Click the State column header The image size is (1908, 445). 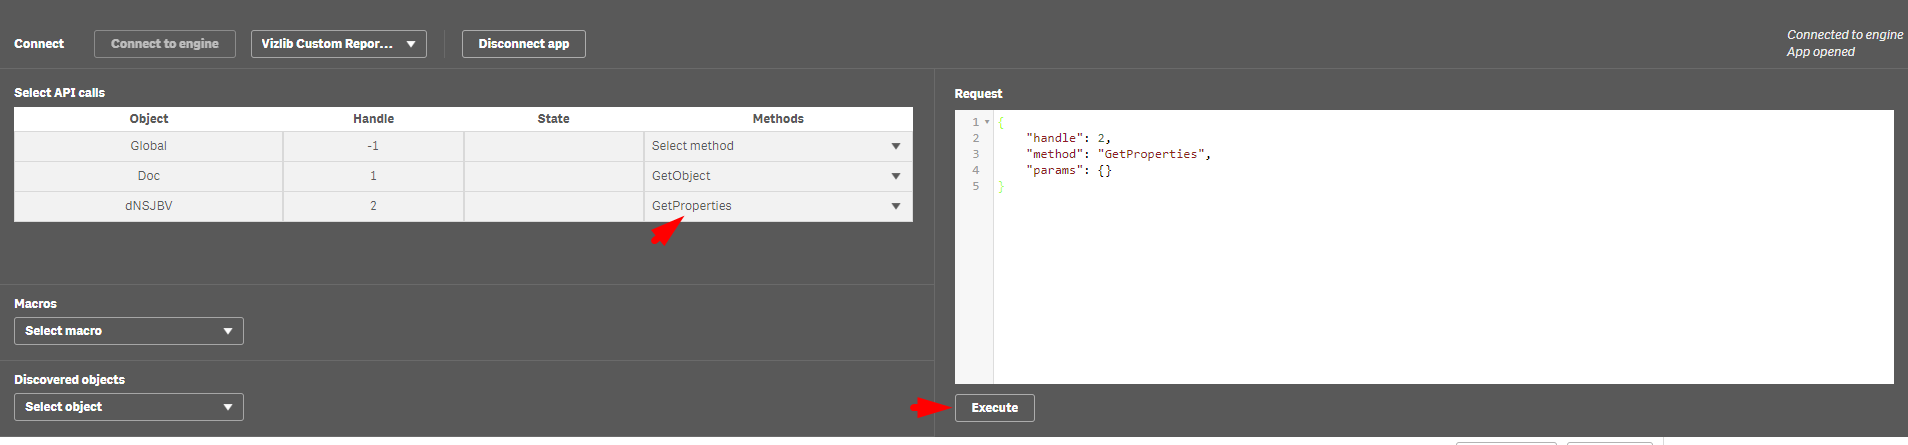[554, 119]
